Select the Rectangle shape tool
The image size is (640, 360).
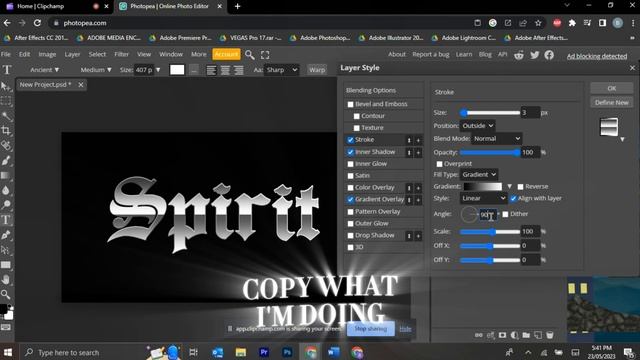[x=6, y=265]
